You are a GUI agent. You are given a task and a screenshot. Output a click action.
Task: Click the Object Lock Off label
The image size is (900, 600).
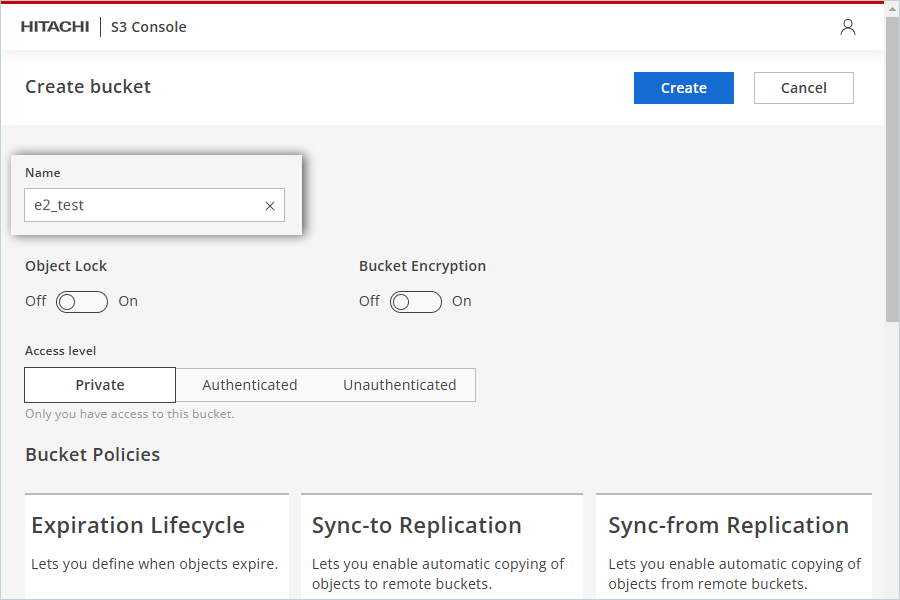click(36, 301)
